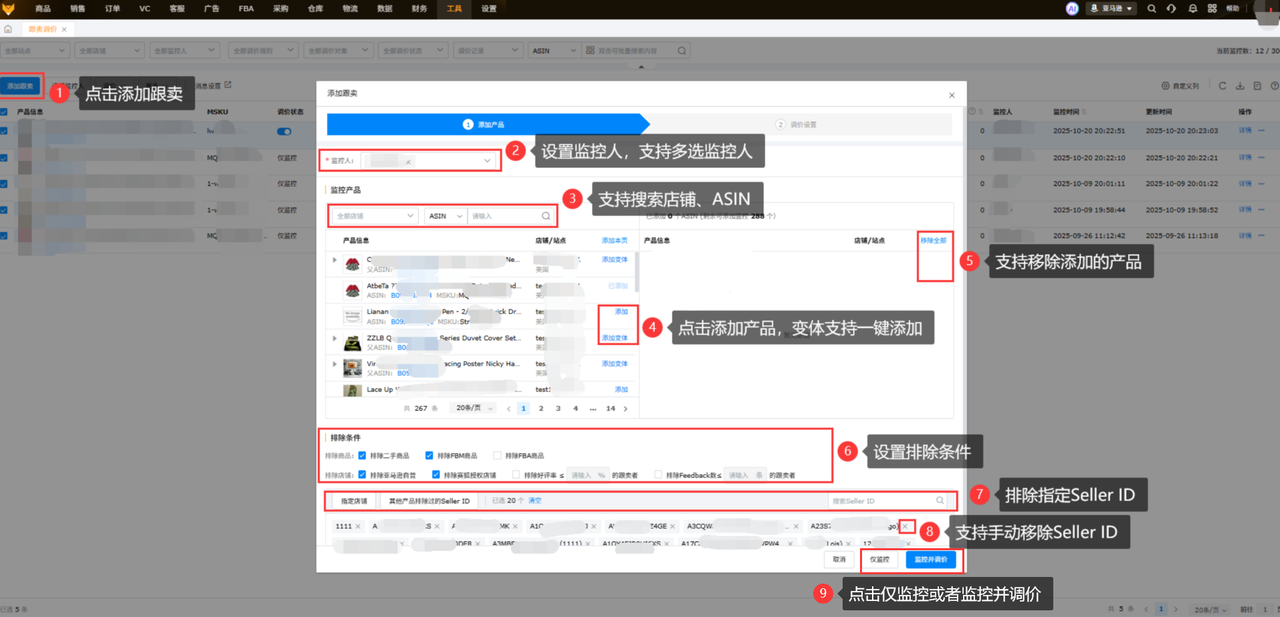Open the 财务 menu
The width and height of the screenshot is (1280, 617).
[419, 8]
